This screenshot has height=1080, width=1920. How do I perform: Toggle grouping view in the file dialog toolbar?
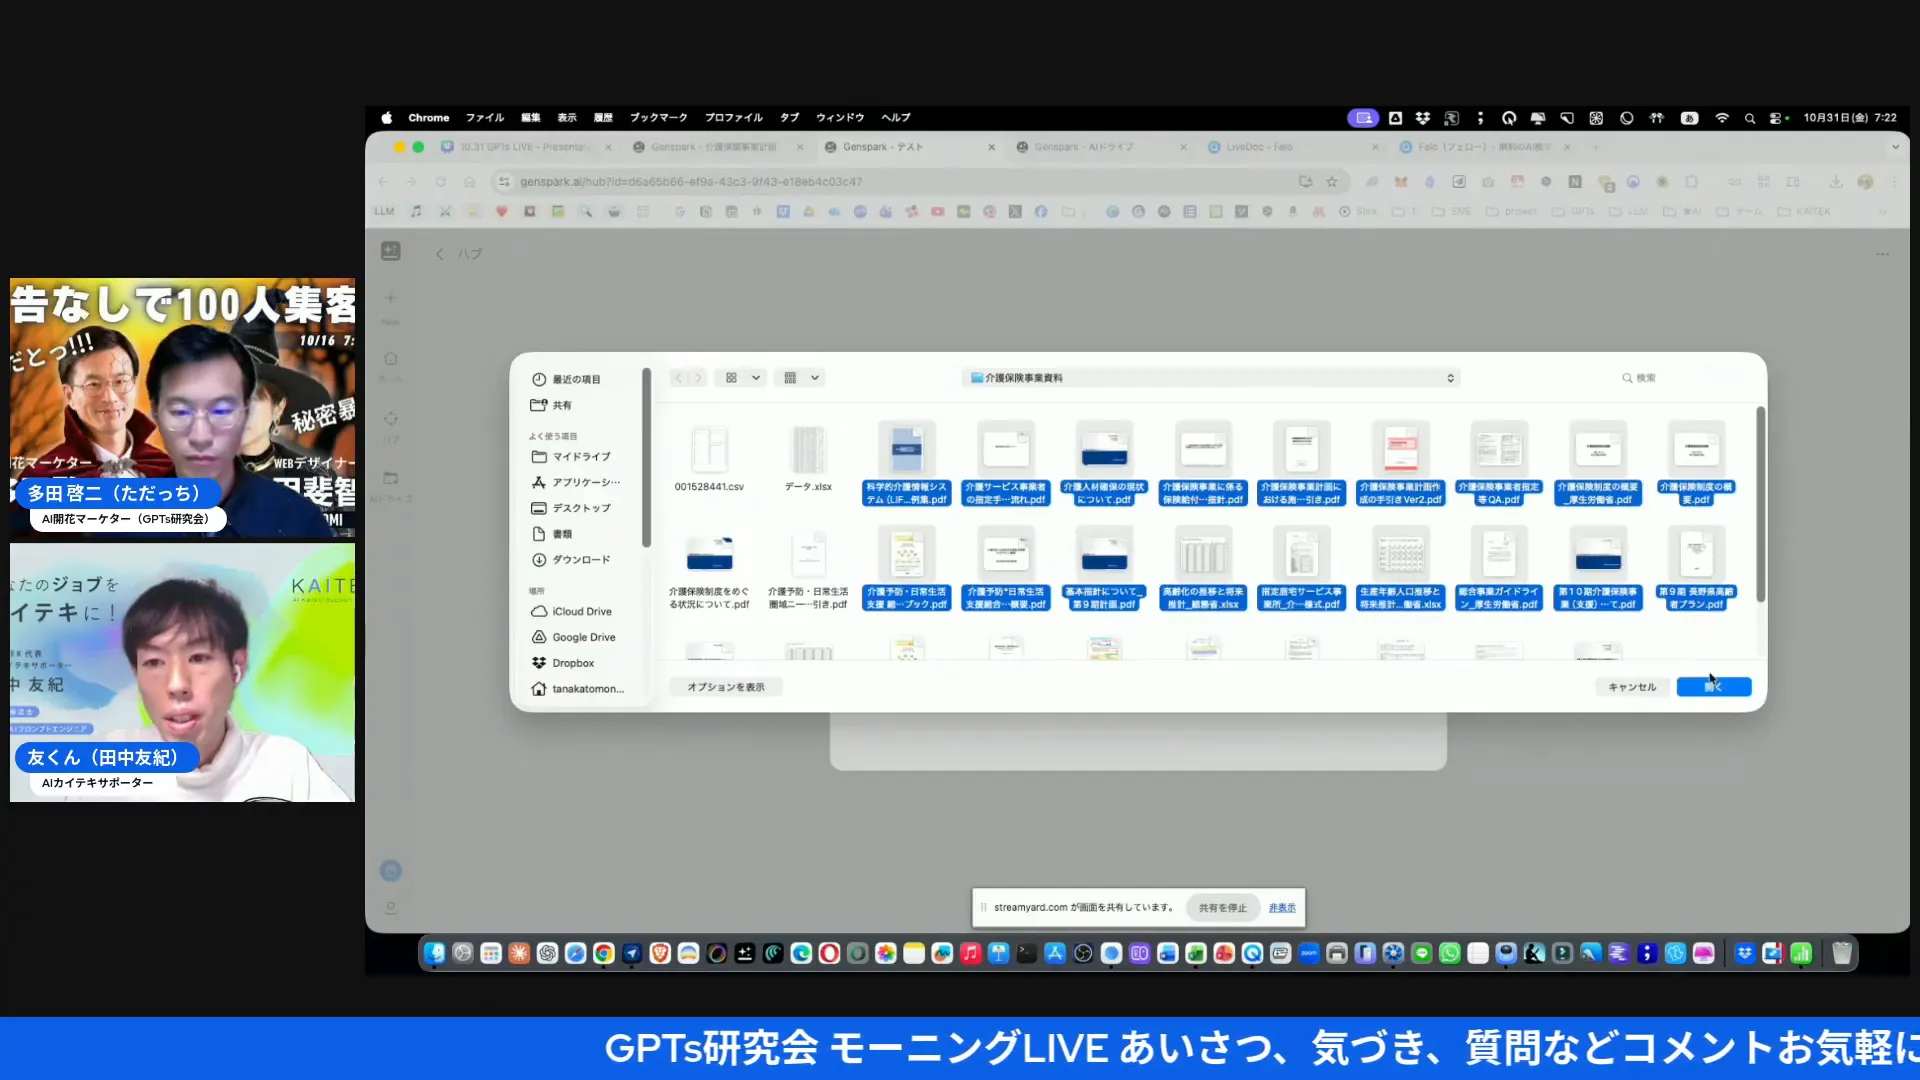790,377
